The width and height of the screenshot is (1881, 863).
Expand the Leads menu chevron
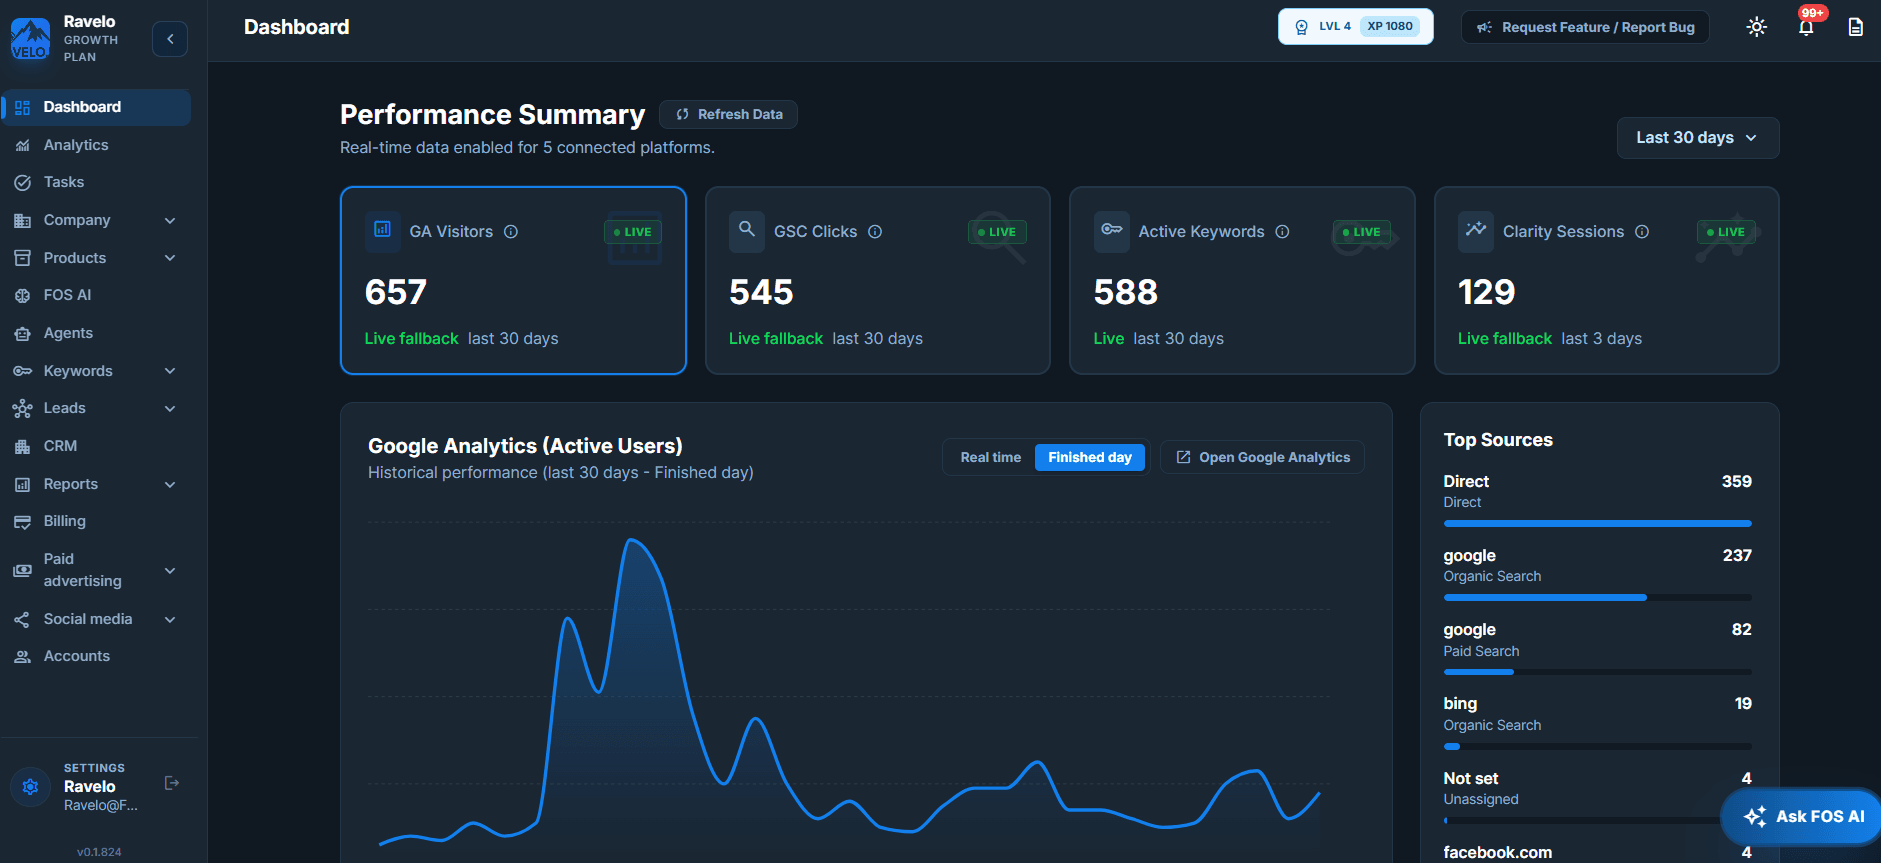pos(170,409)
